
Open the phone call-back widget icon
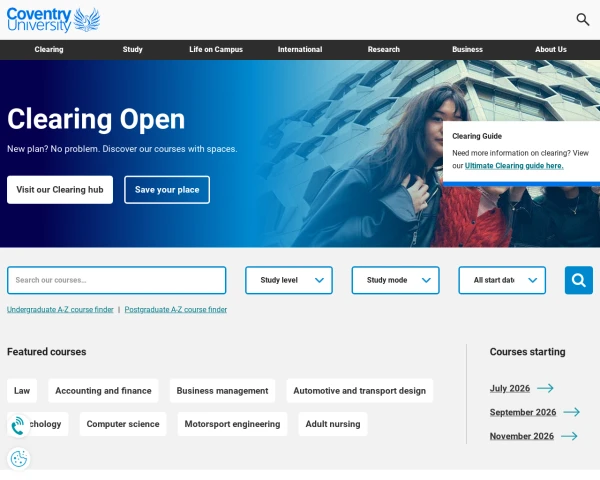coord(18,426)
